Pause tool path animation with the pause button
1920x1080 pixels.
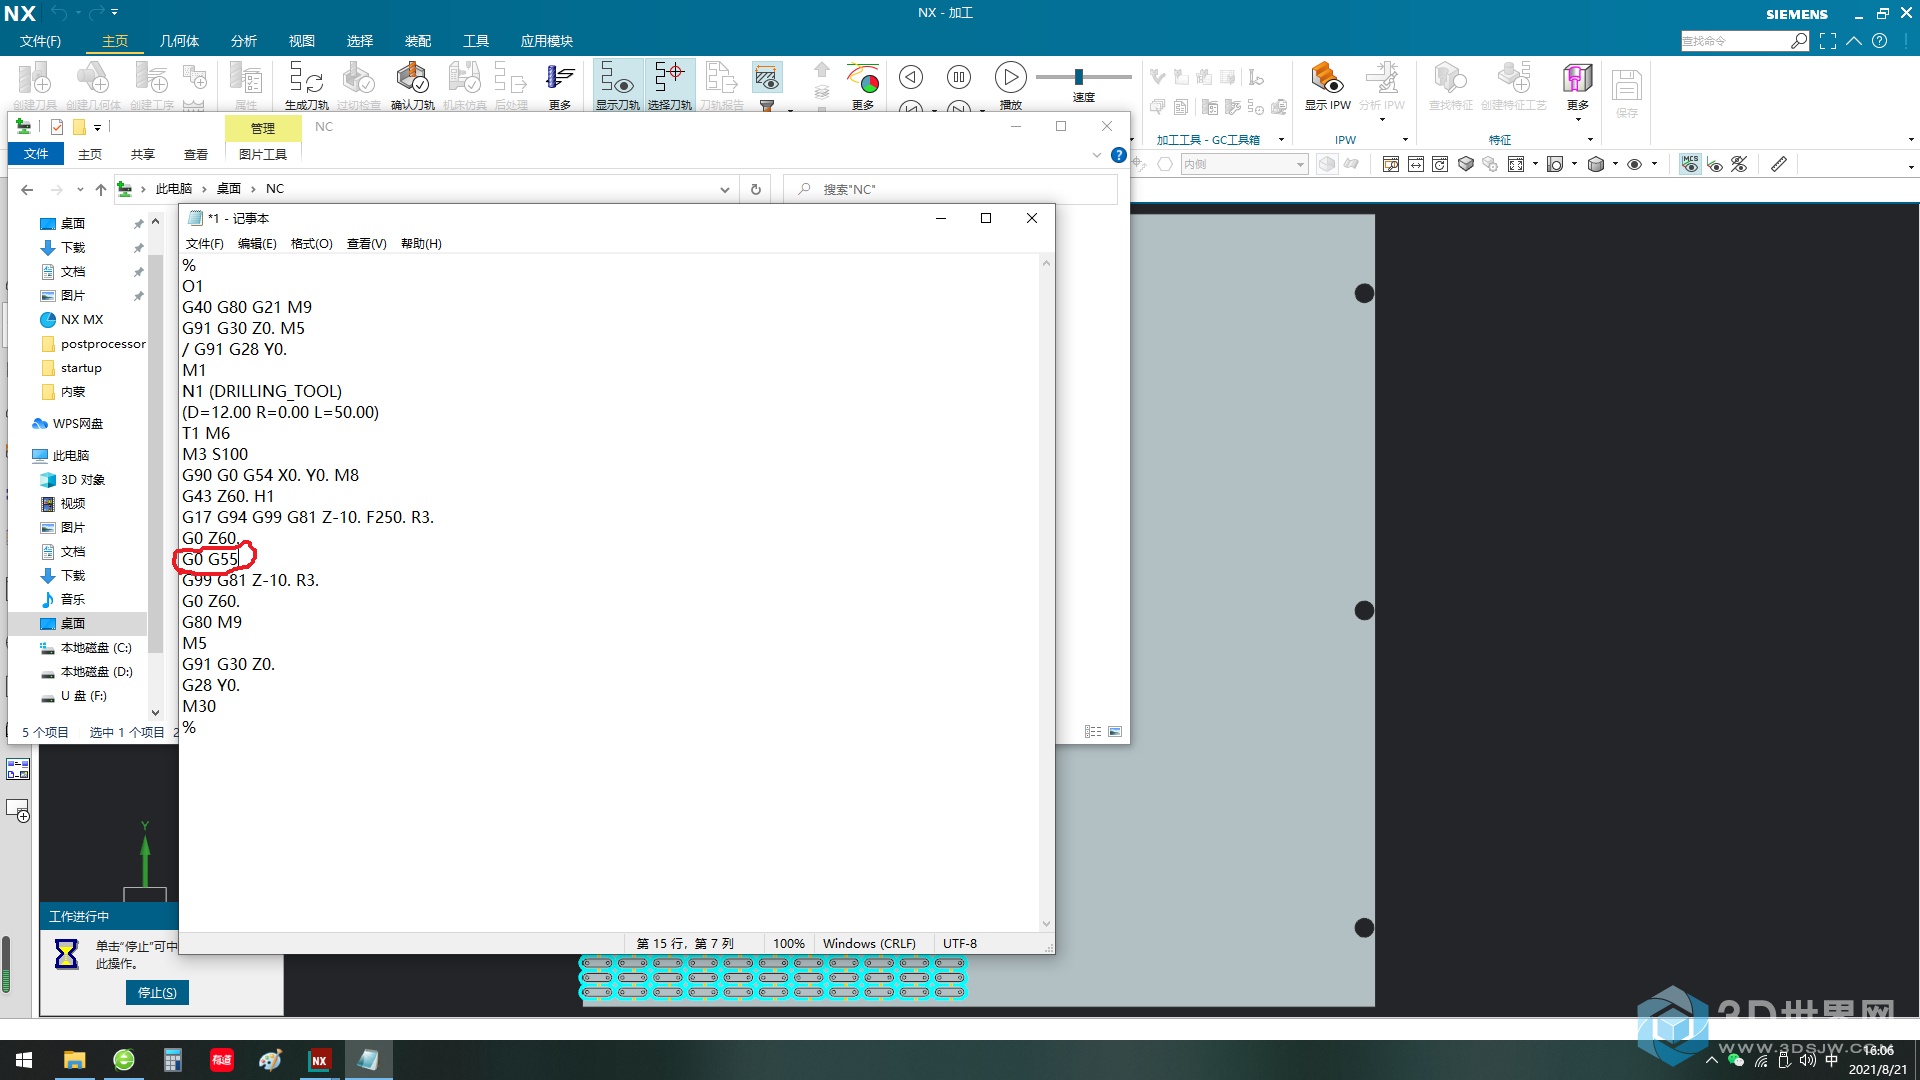(958, 77)
